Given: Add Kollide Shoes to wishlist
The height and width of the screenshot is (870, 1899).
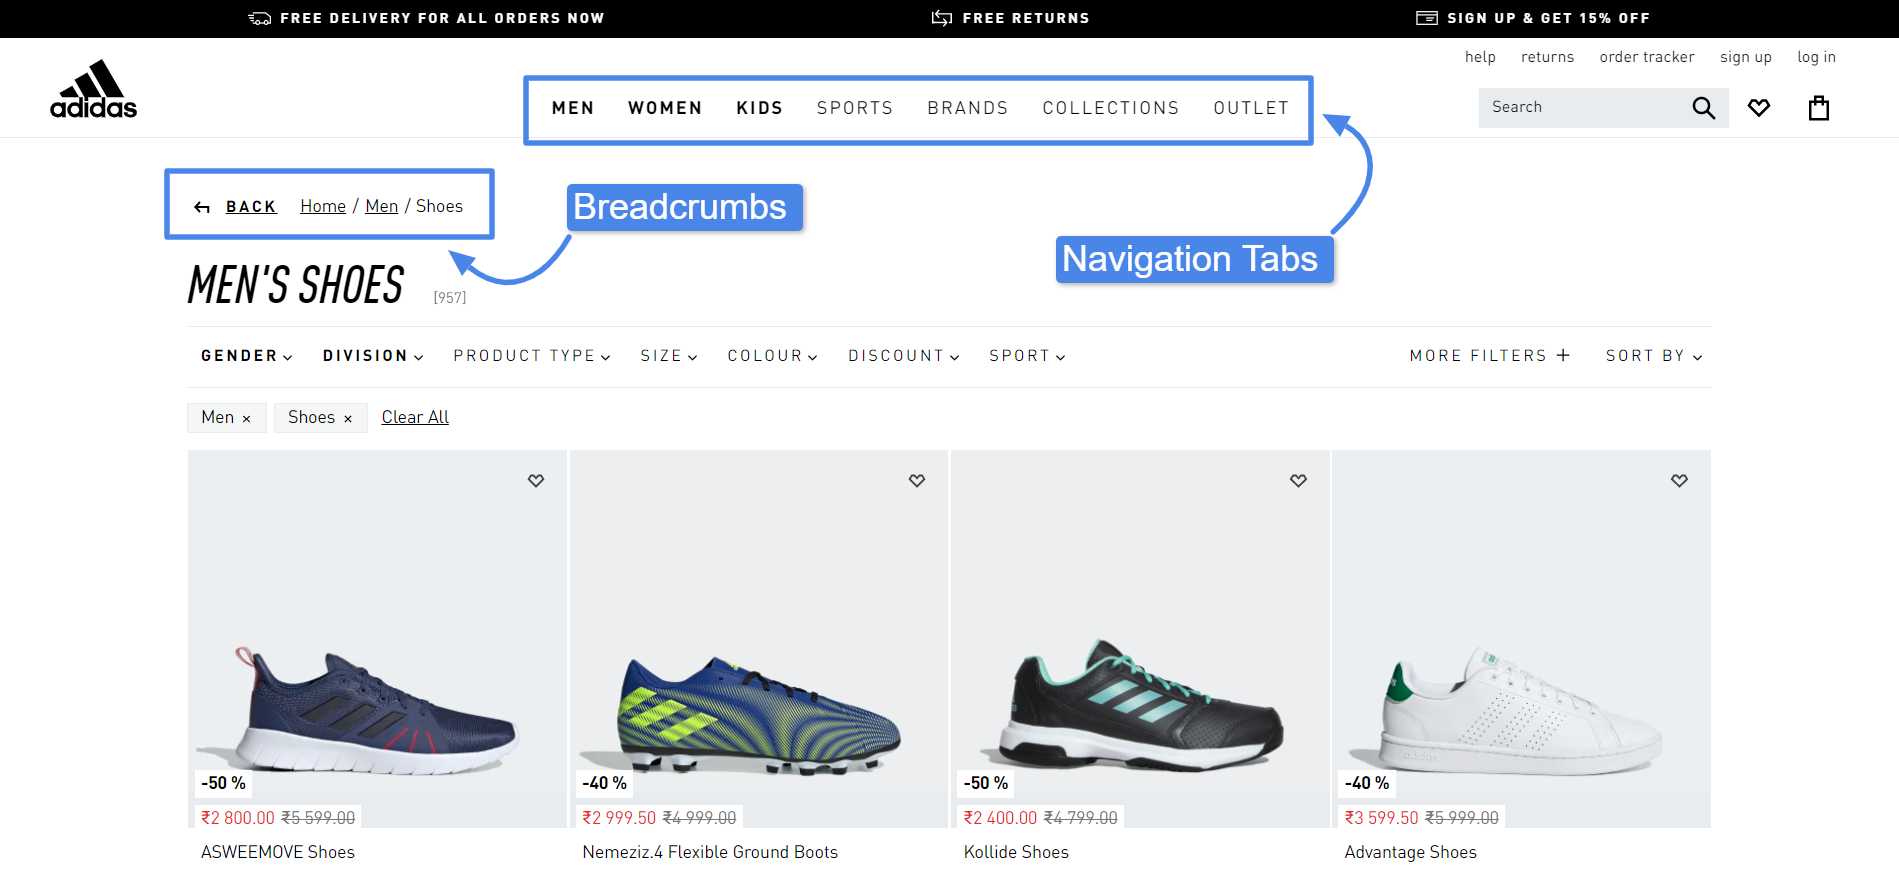Looking at the screenshot, I should coord(1298,481).
